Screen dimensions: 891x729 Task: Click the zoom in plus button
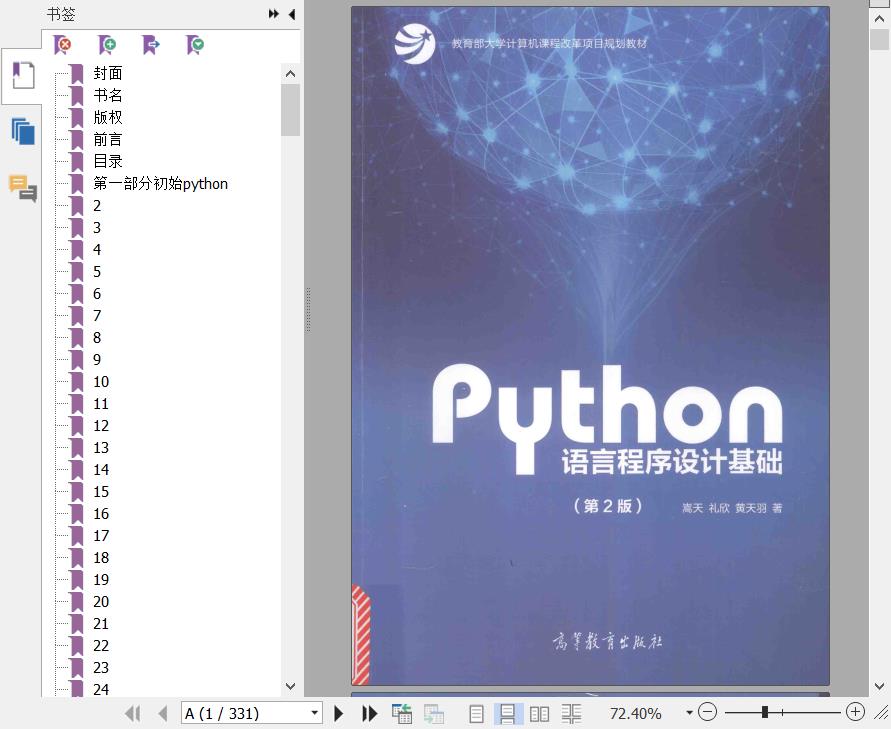855,712
